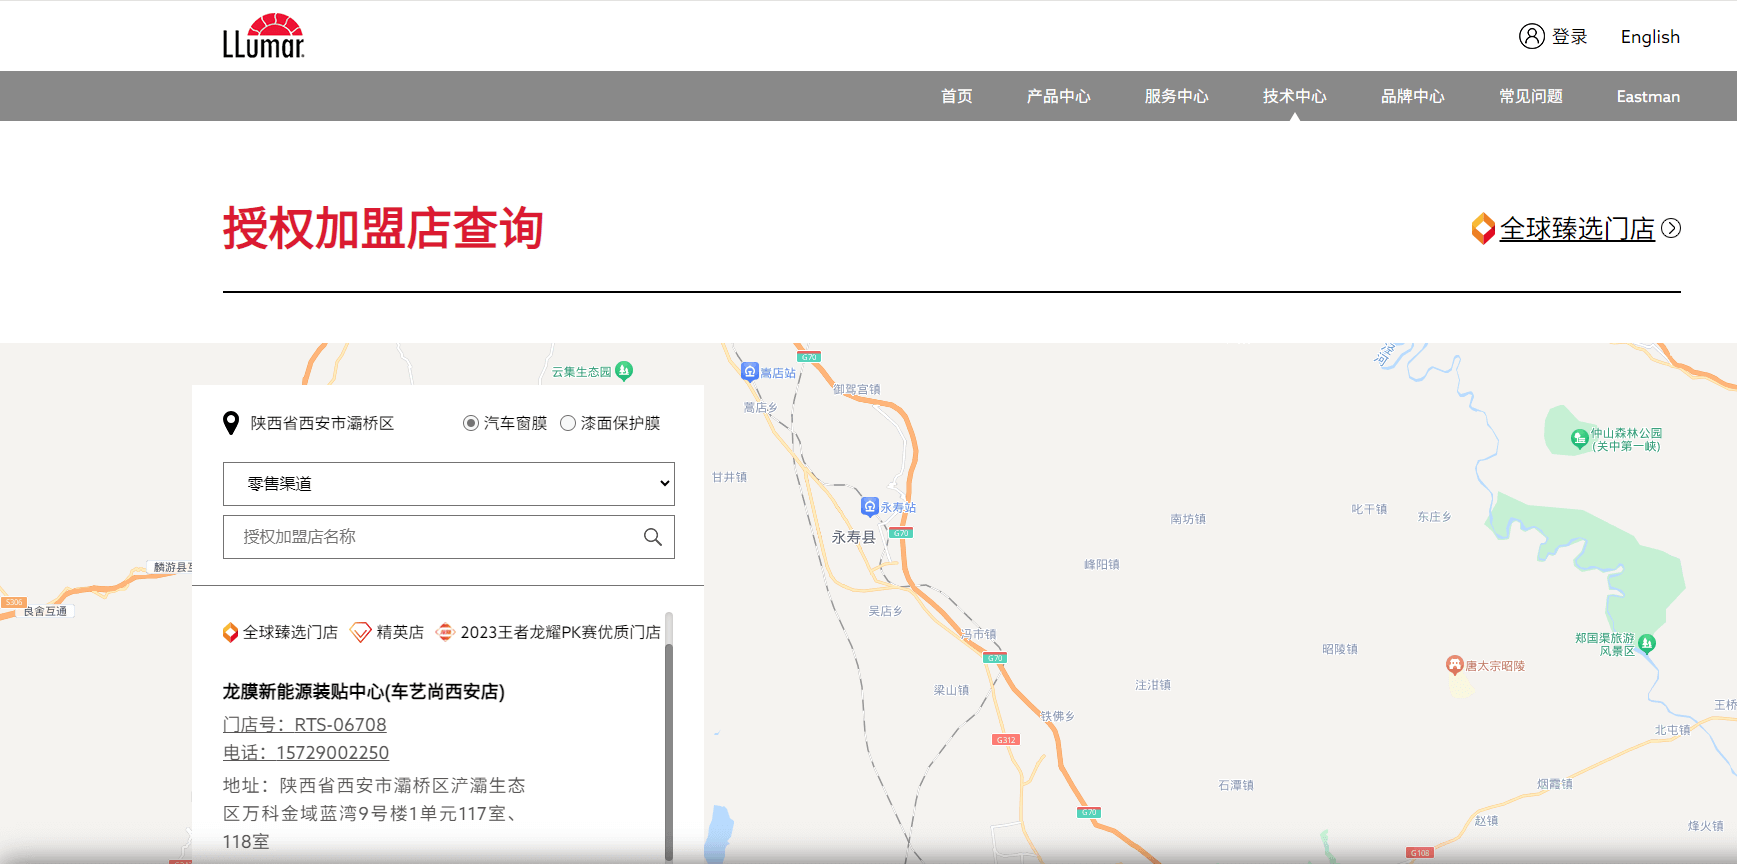Click the circled arrow beside 全球臻选门店
The height and width of the screenshot is (864, 1737).
[x=1671, y=228]
